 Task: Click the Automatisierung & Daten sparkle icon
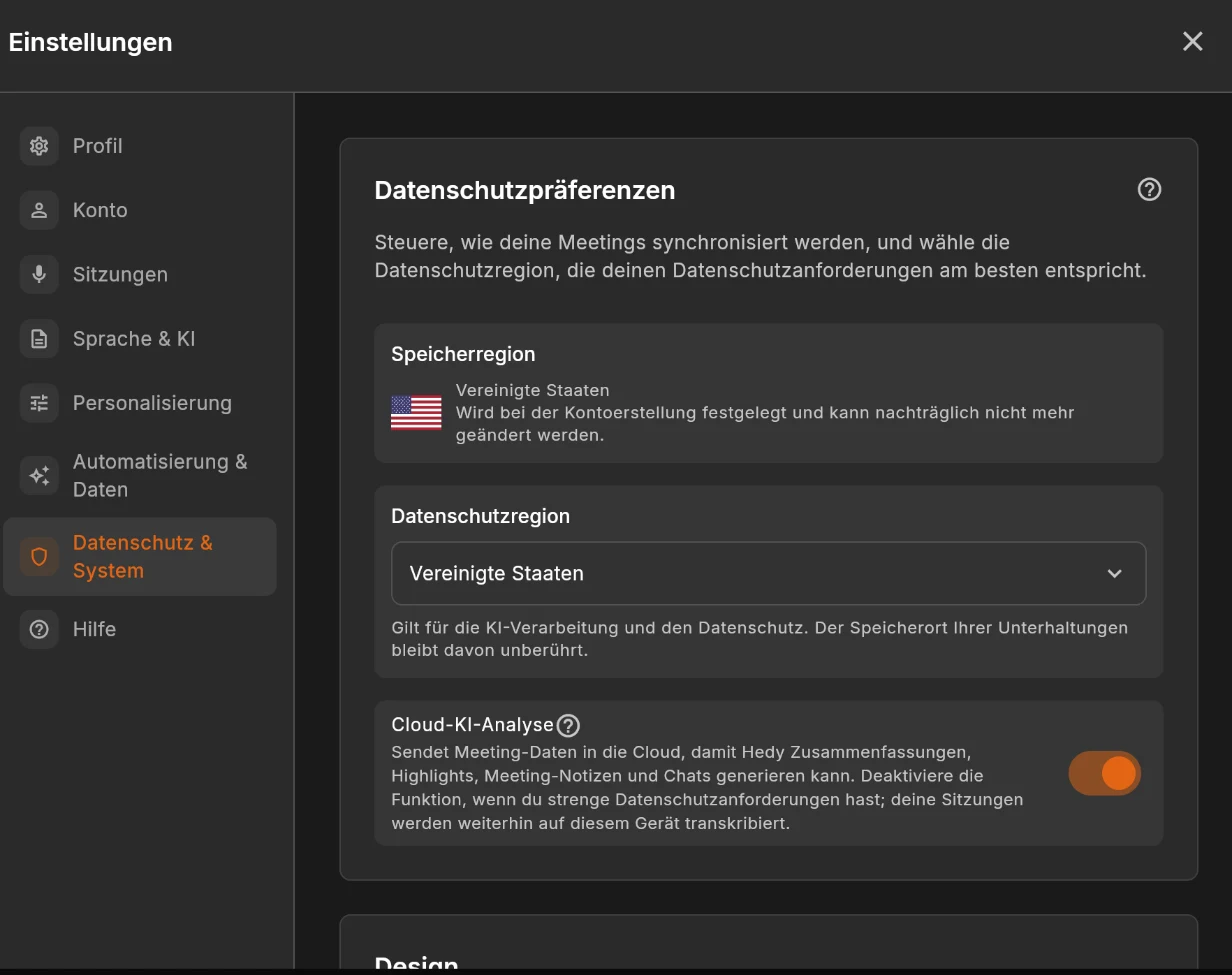point(39,476)
